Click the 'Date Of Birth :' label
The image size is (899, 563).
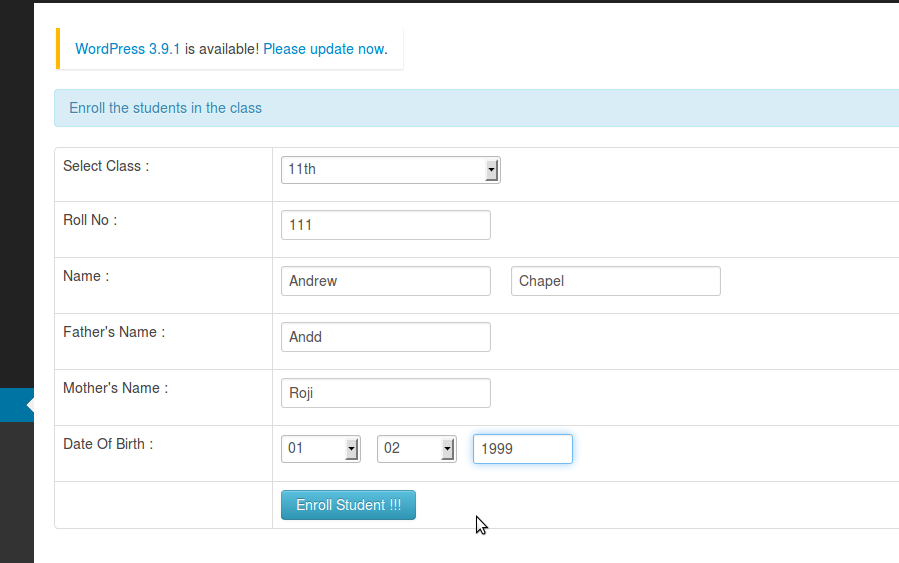click(108, 444)
